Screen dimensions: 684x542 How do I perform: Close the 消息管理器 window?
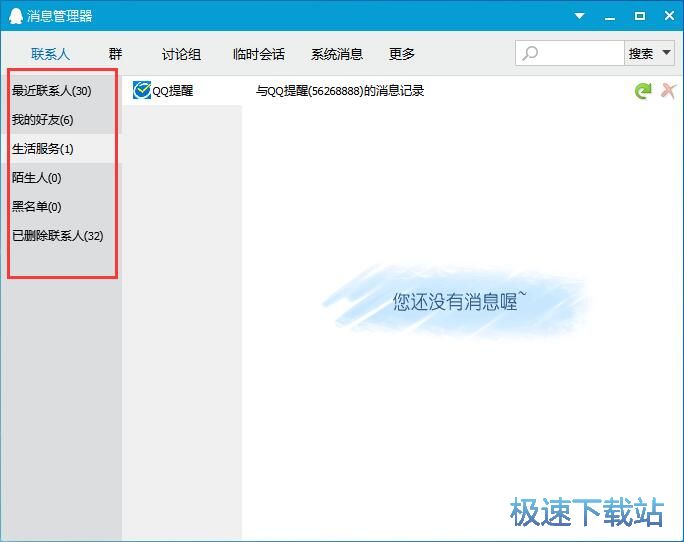[670, 16]
